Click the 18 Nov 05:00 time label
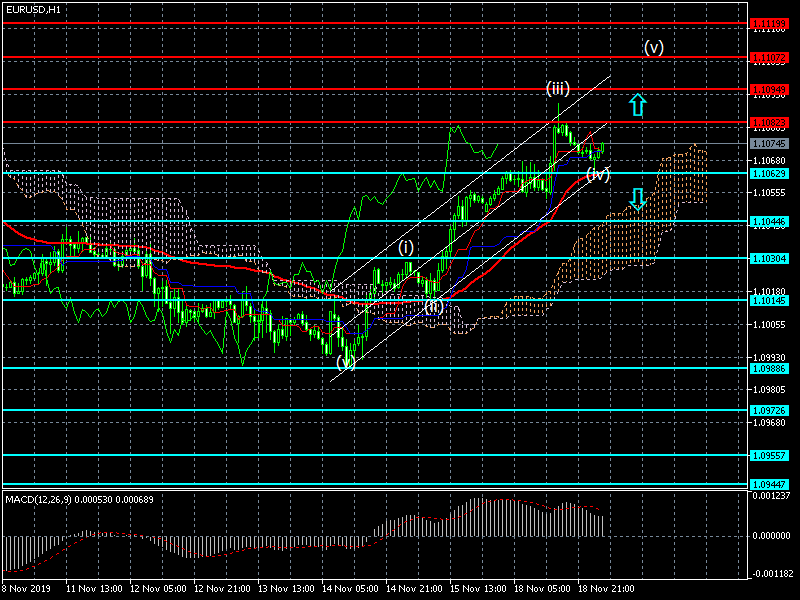 (x=542, y=588)
